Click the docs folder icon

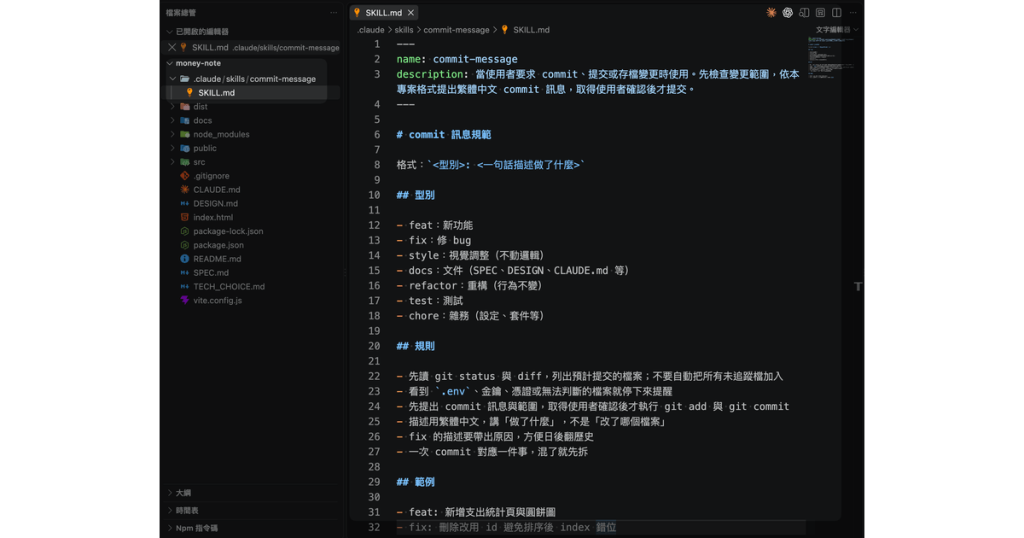point(185,120)
